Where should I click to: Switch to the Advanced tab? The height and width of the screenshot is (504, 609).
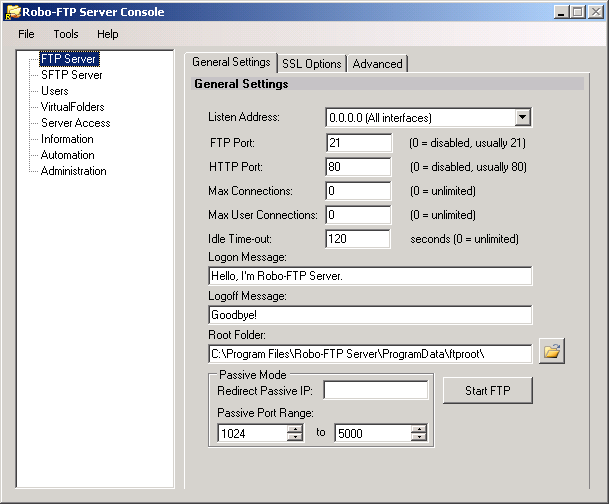377,64
